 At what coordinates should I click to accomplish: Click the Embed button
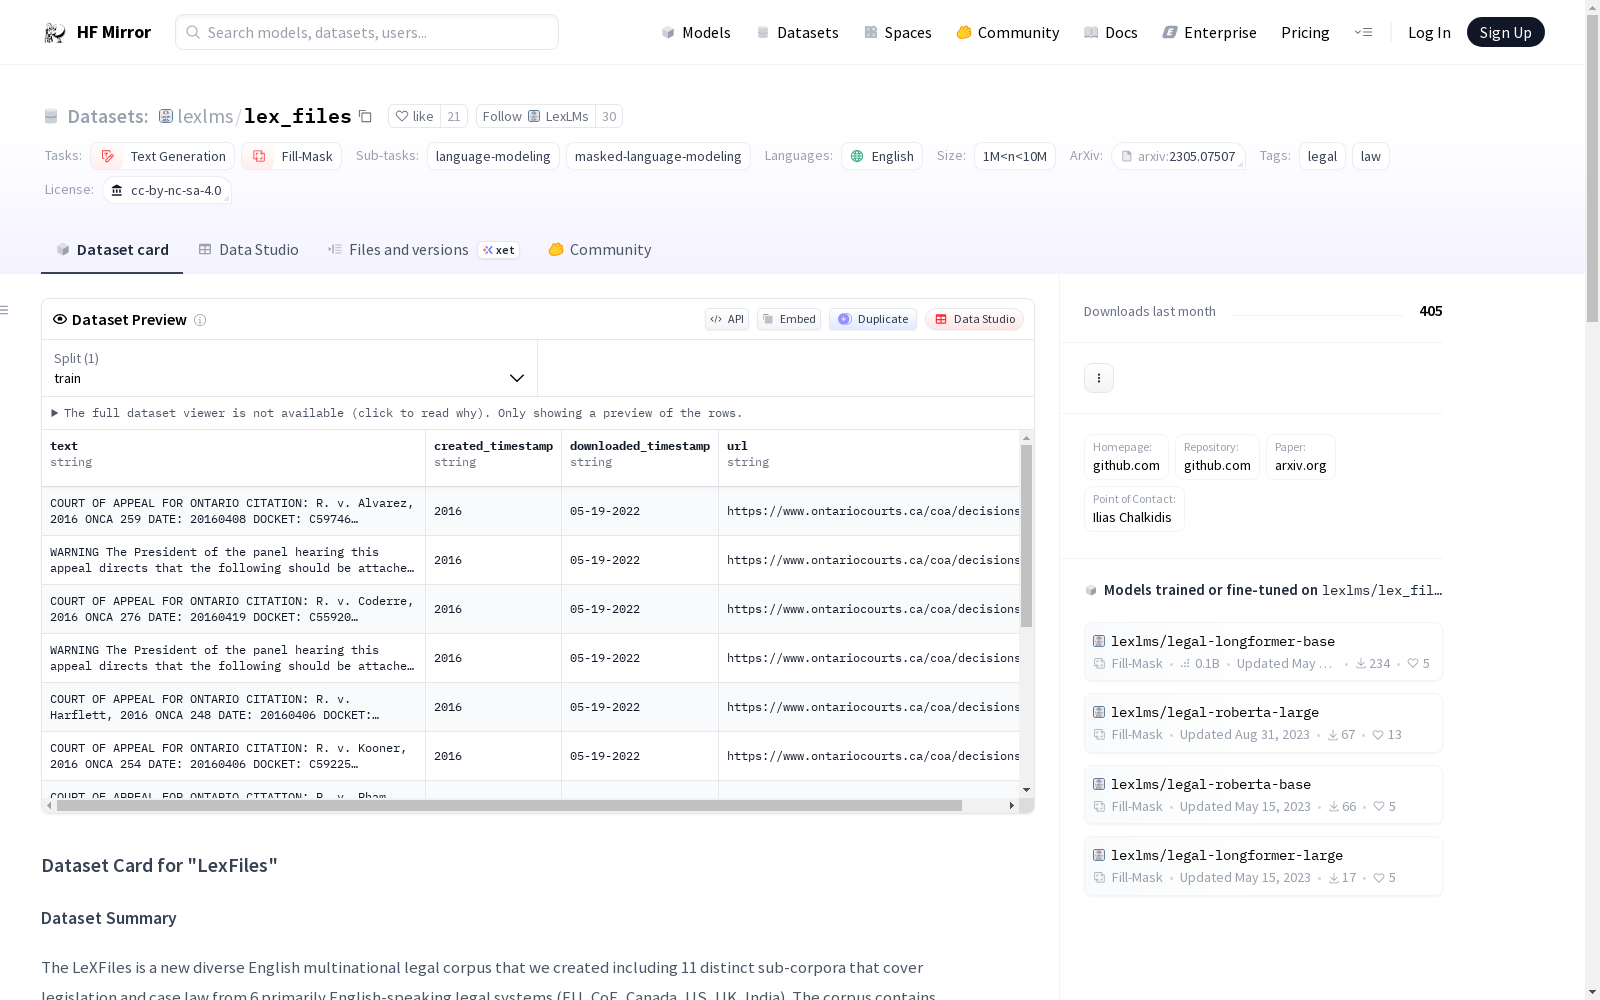tap(789, 319)
